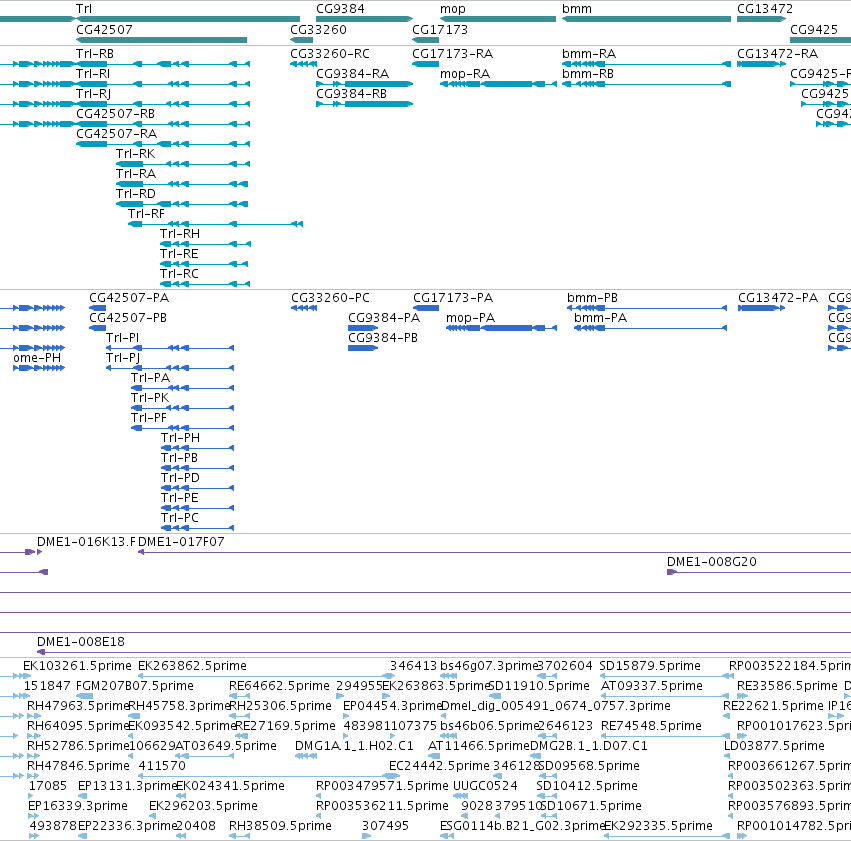Open EST UUGC0524

pyautogui.click(x=485, y=787)
